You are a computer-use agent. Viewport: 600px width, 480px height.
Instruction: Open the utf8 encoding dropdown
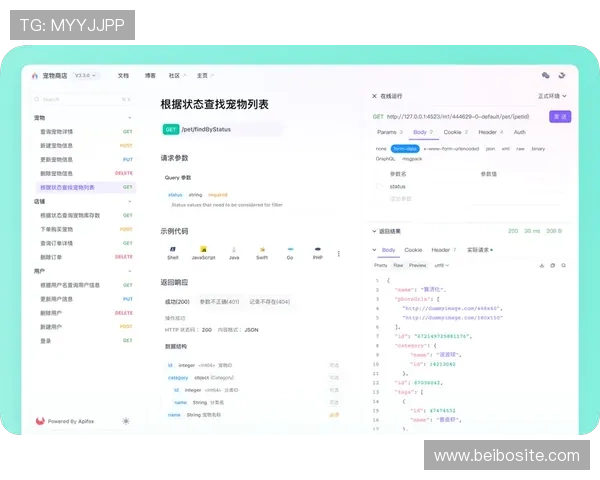[x=442, y=265]
